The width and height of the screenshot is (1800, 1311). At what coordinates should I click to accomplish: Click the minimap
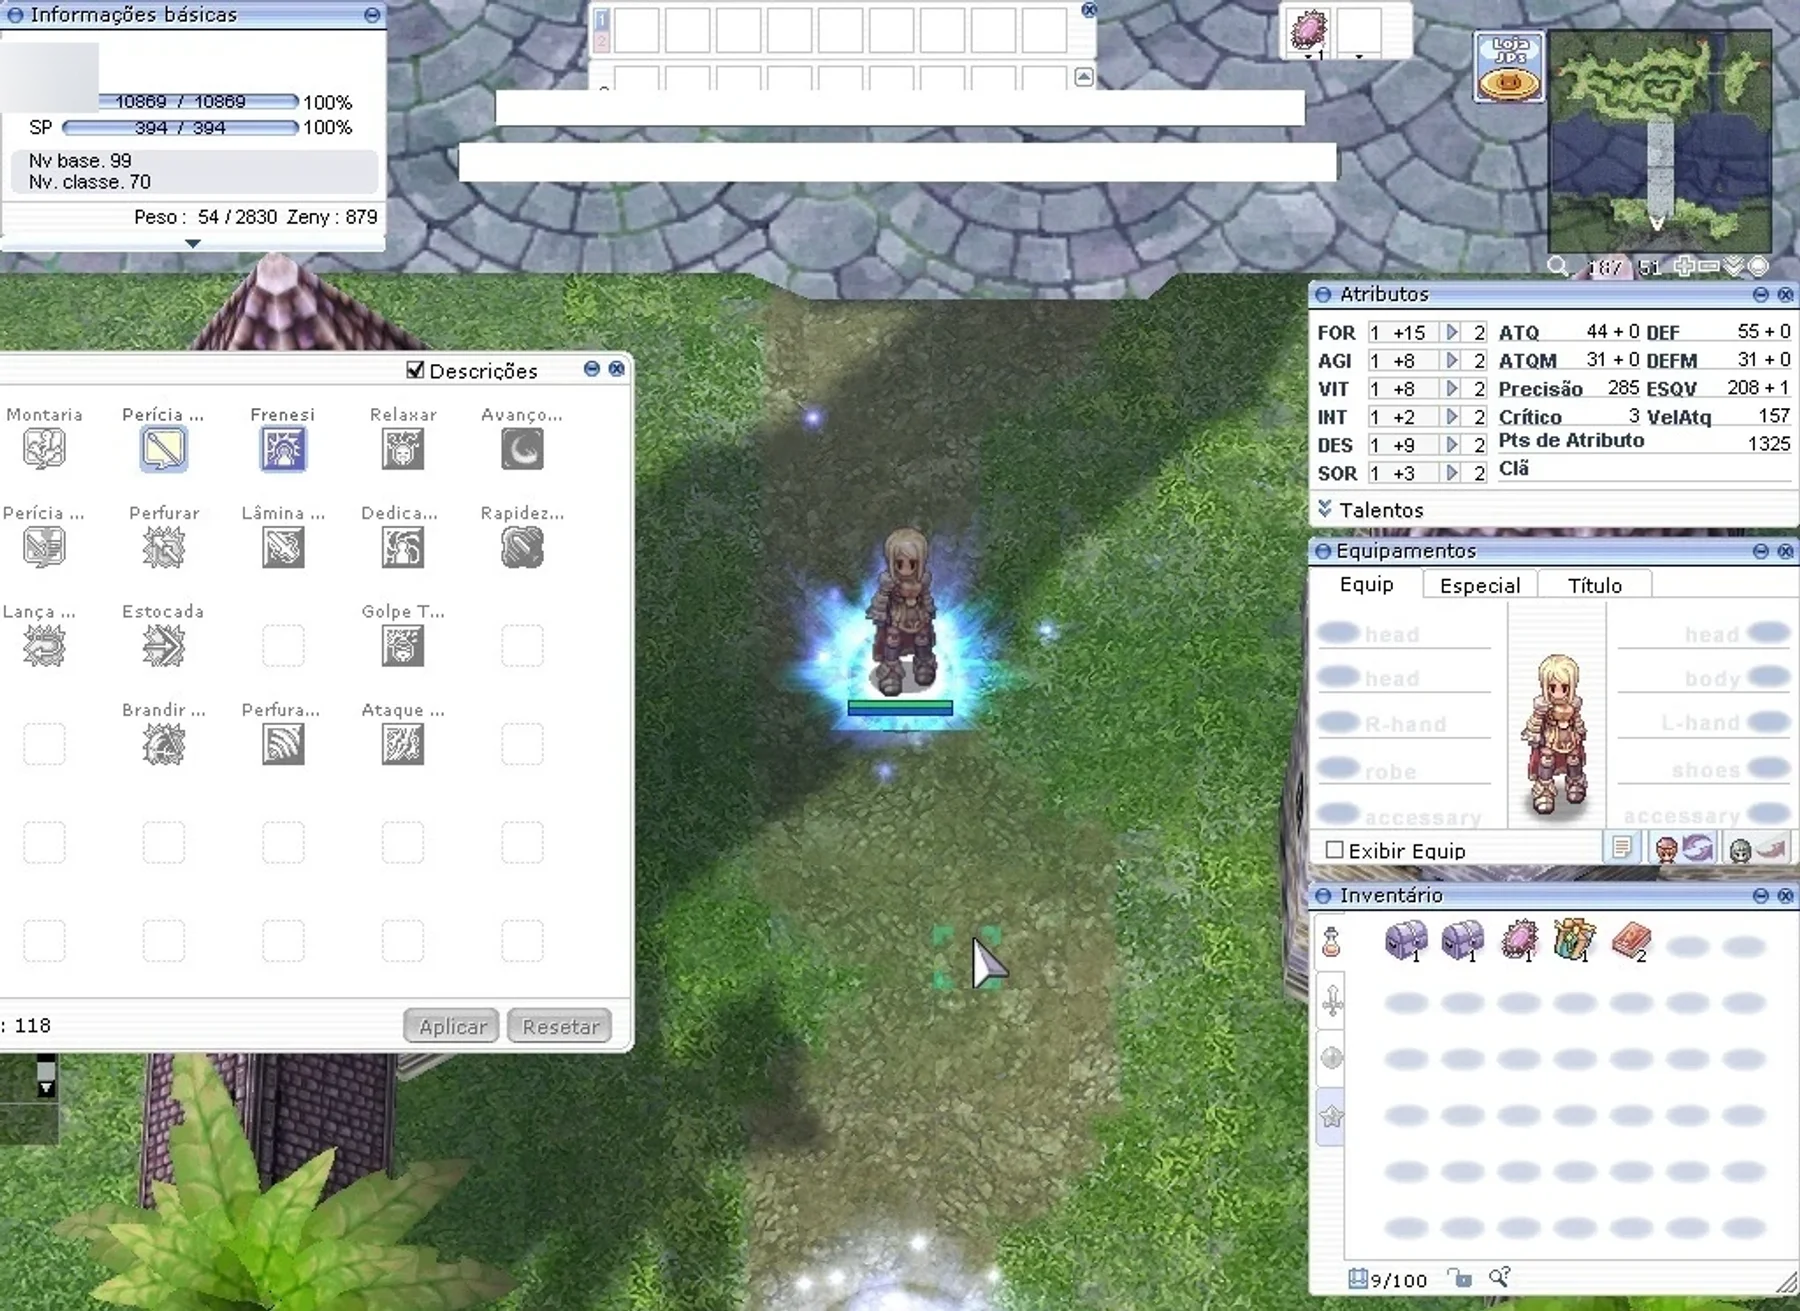coord(1660,141)
